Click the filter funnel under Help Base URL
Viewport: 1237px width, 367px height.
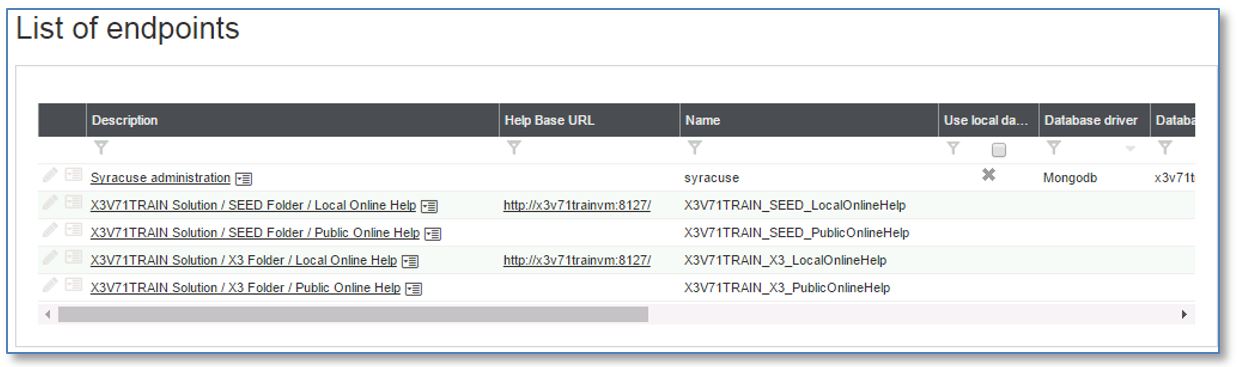point(513,148)
